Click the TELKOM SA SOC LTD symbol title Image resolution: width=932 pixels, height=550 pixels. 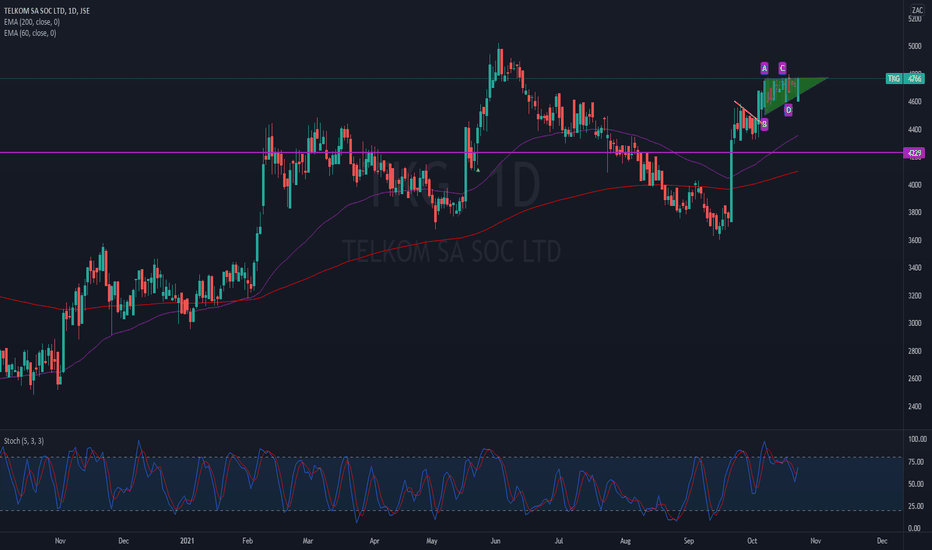tap(47, 11)
